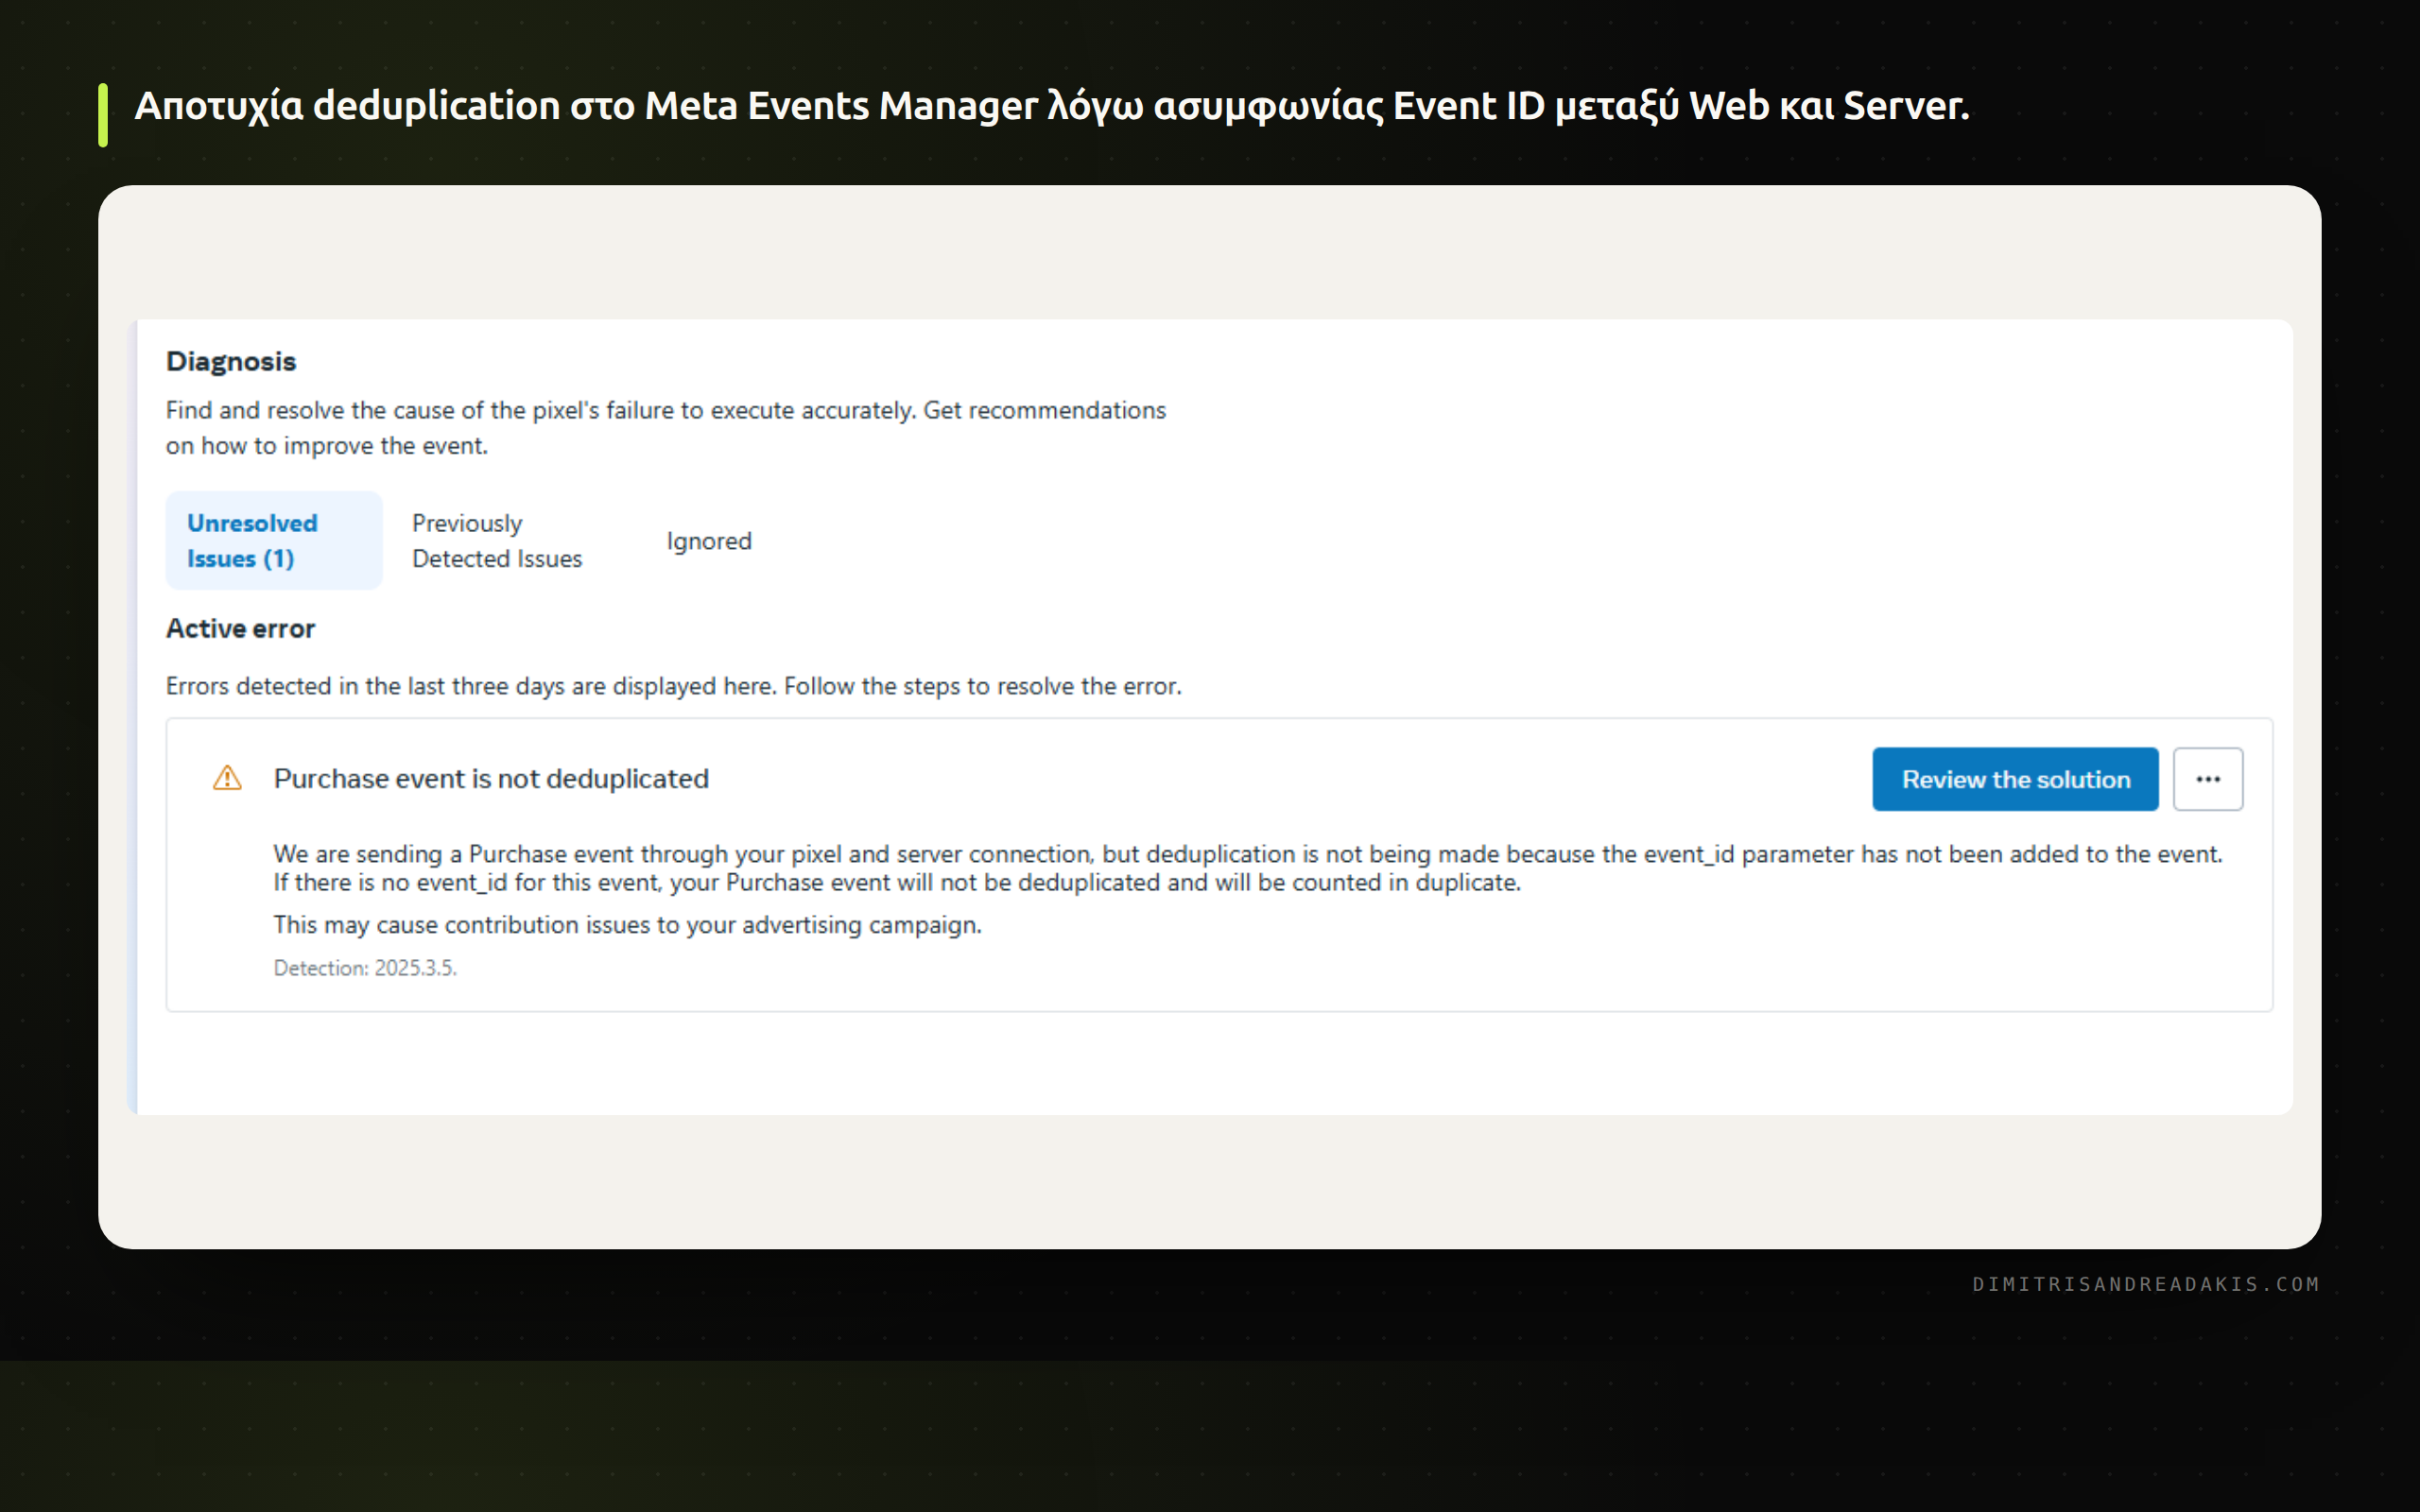Select 'Purchase event is not deduplicated' title
Viewport: 2420px width, 1512px height.
point(491,778)
